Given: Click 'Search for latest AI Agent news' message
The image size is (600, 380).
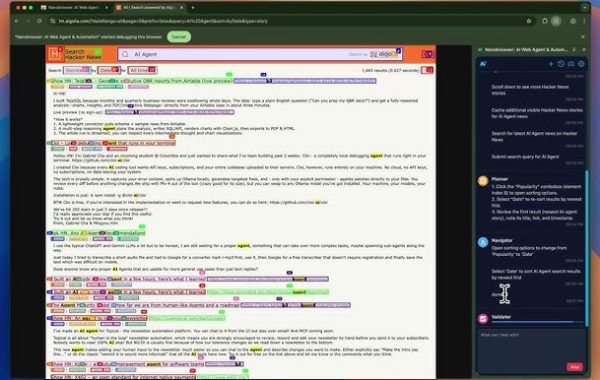Looking at the screenshot, I should (534, 136).
